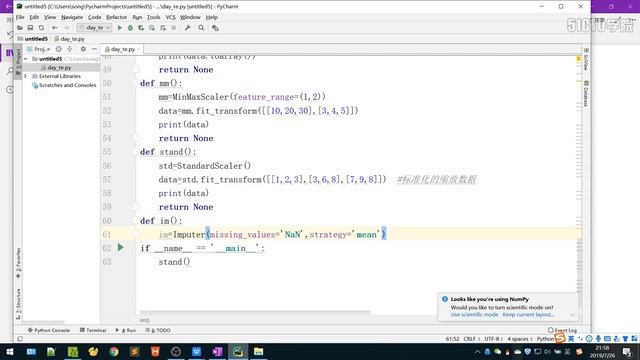
Task: Open the Navigate menu
Action: tap(72, 17)
